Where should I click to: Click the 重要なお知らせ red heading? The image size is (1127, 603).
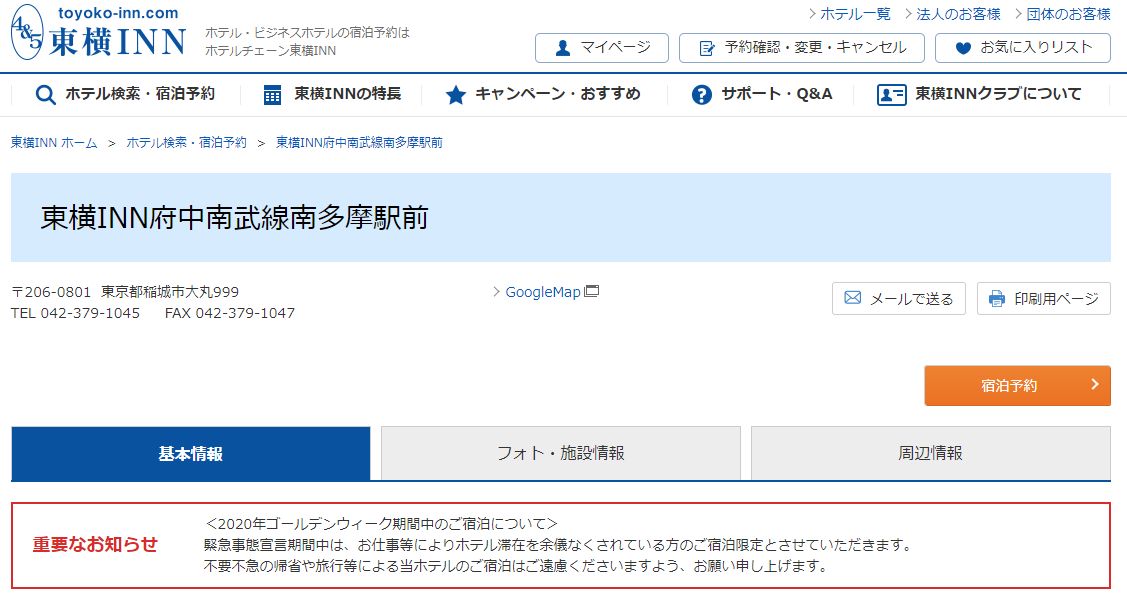pos(95,544)
